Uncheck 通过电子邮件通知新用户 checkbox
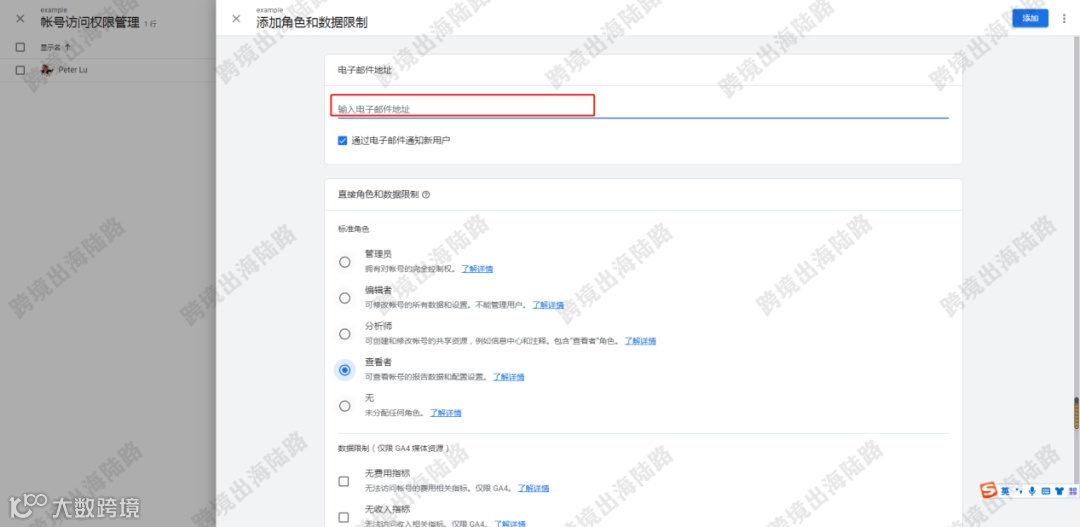Screen dimensions: 1080x527 click(342, 141)
